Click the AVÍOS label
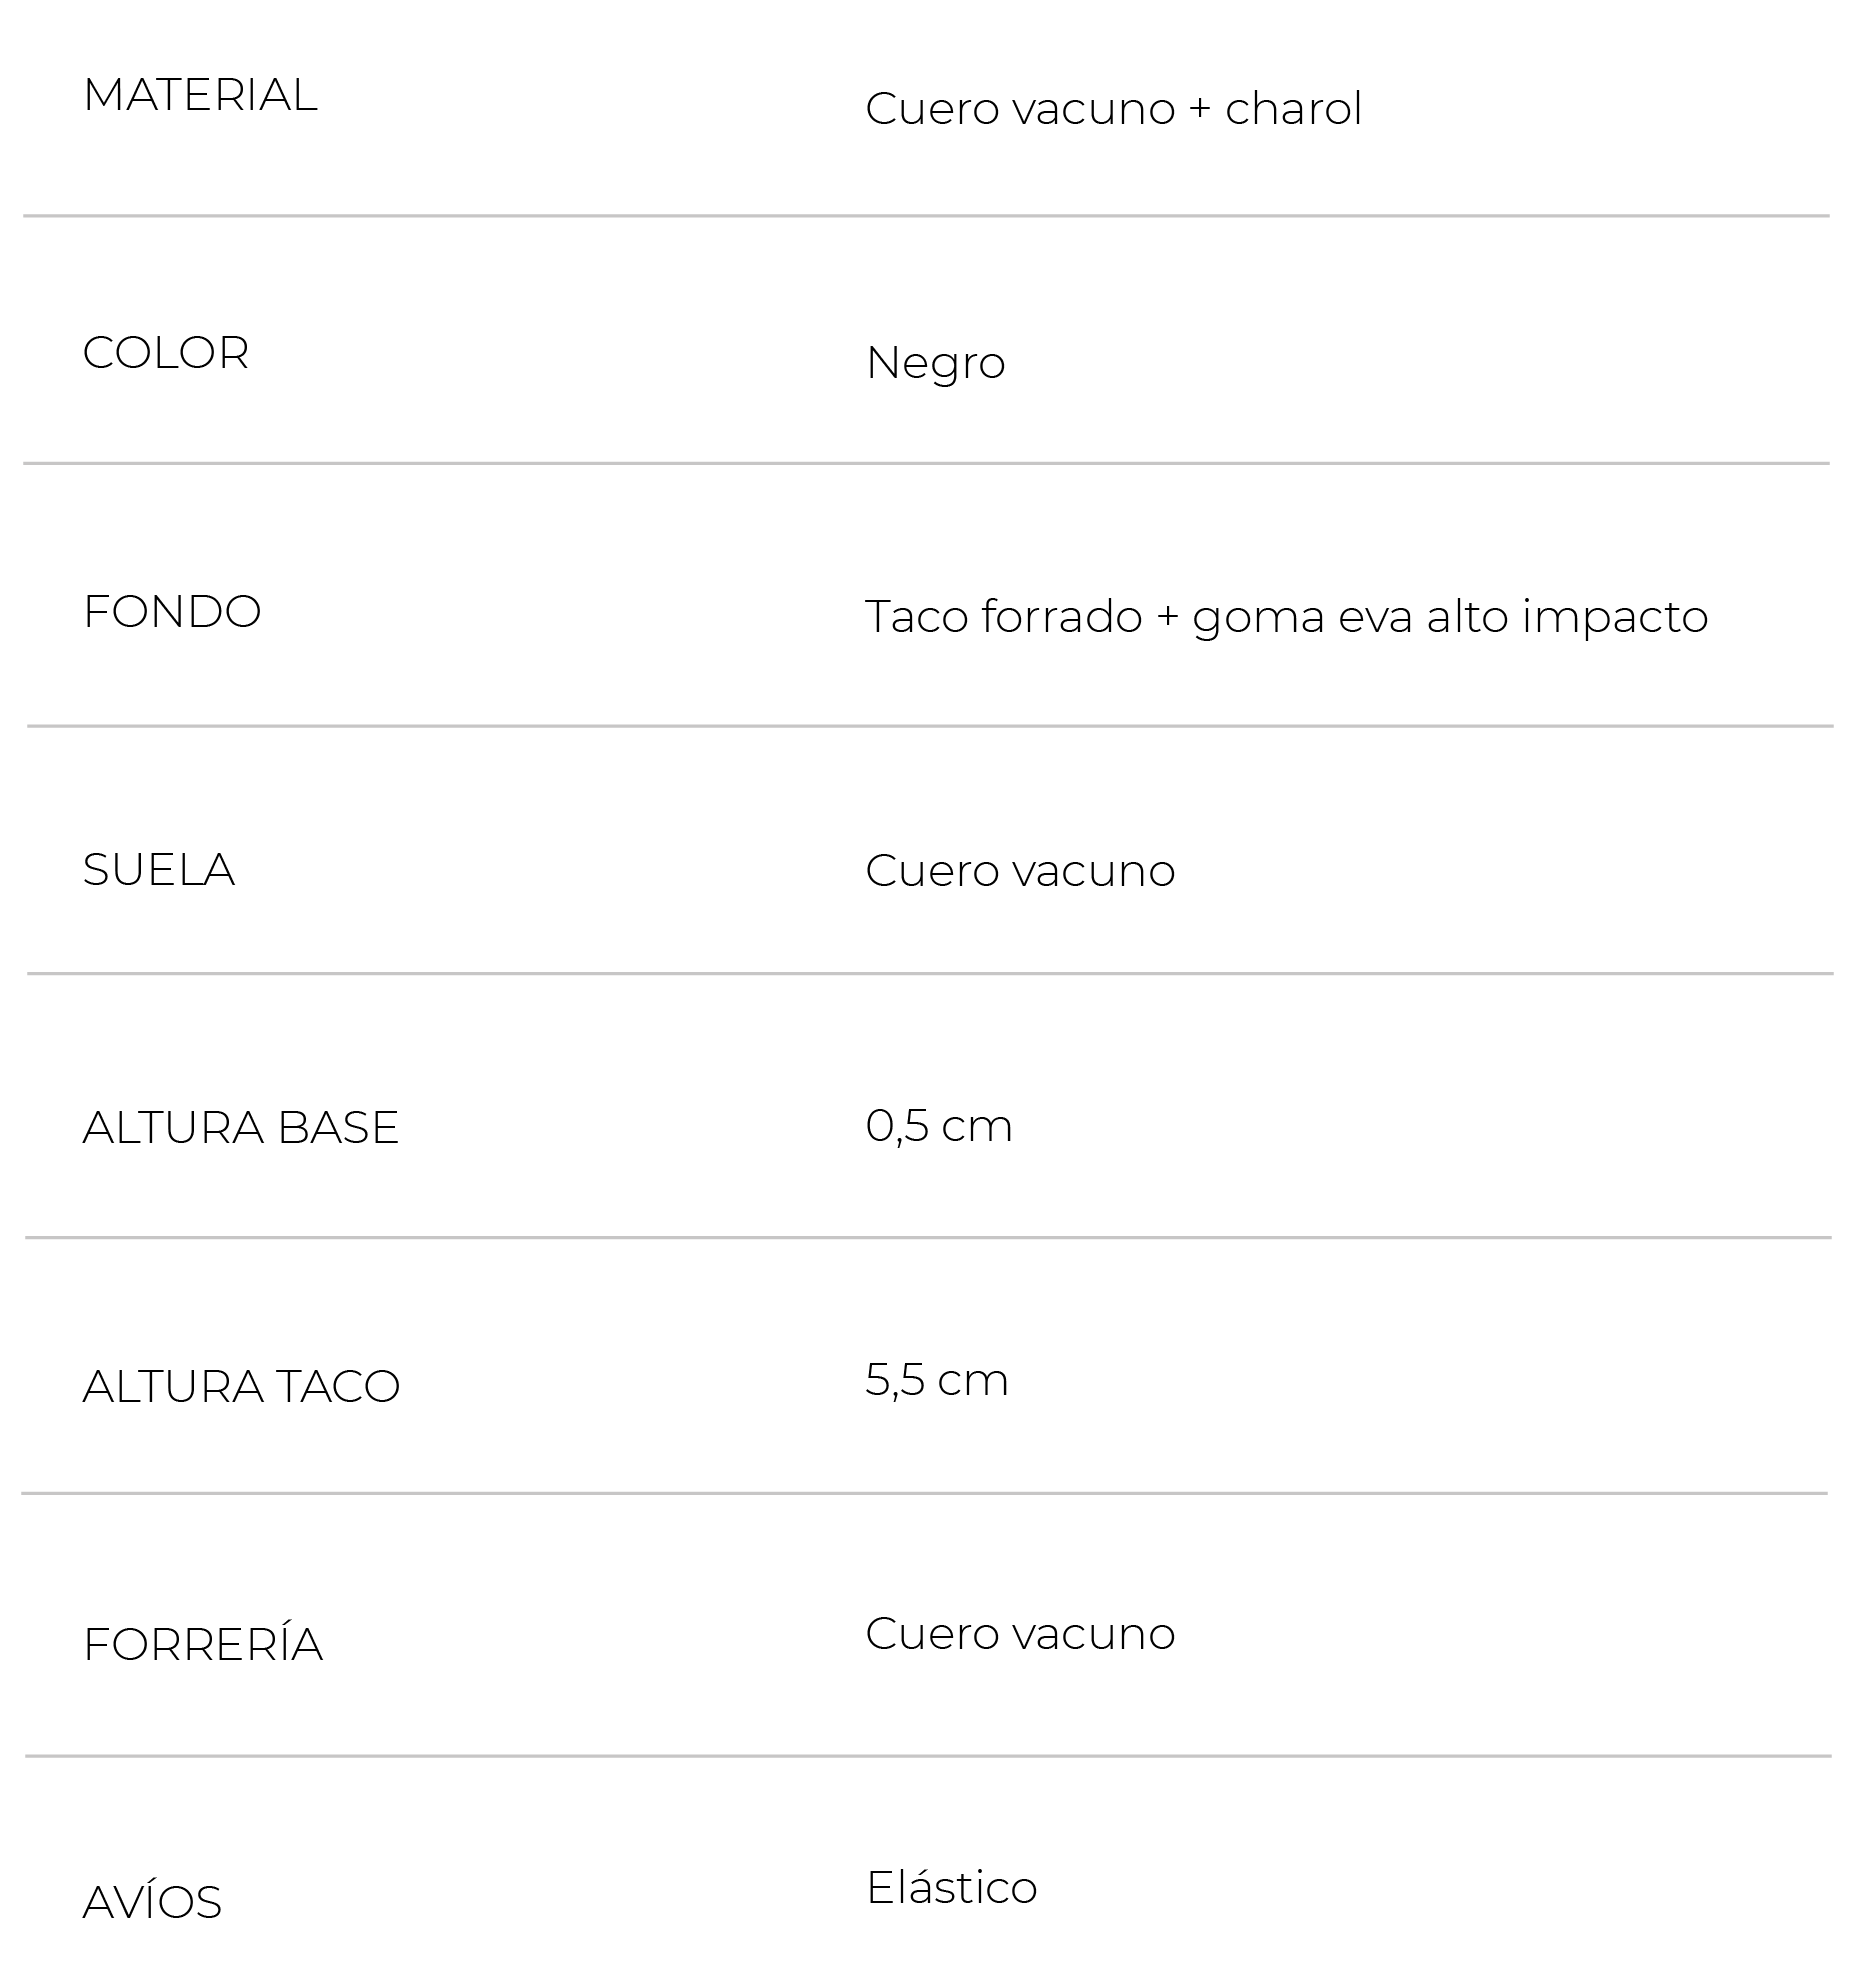The height and width of the screenshot is (1982, 1861). (152, 1902)
